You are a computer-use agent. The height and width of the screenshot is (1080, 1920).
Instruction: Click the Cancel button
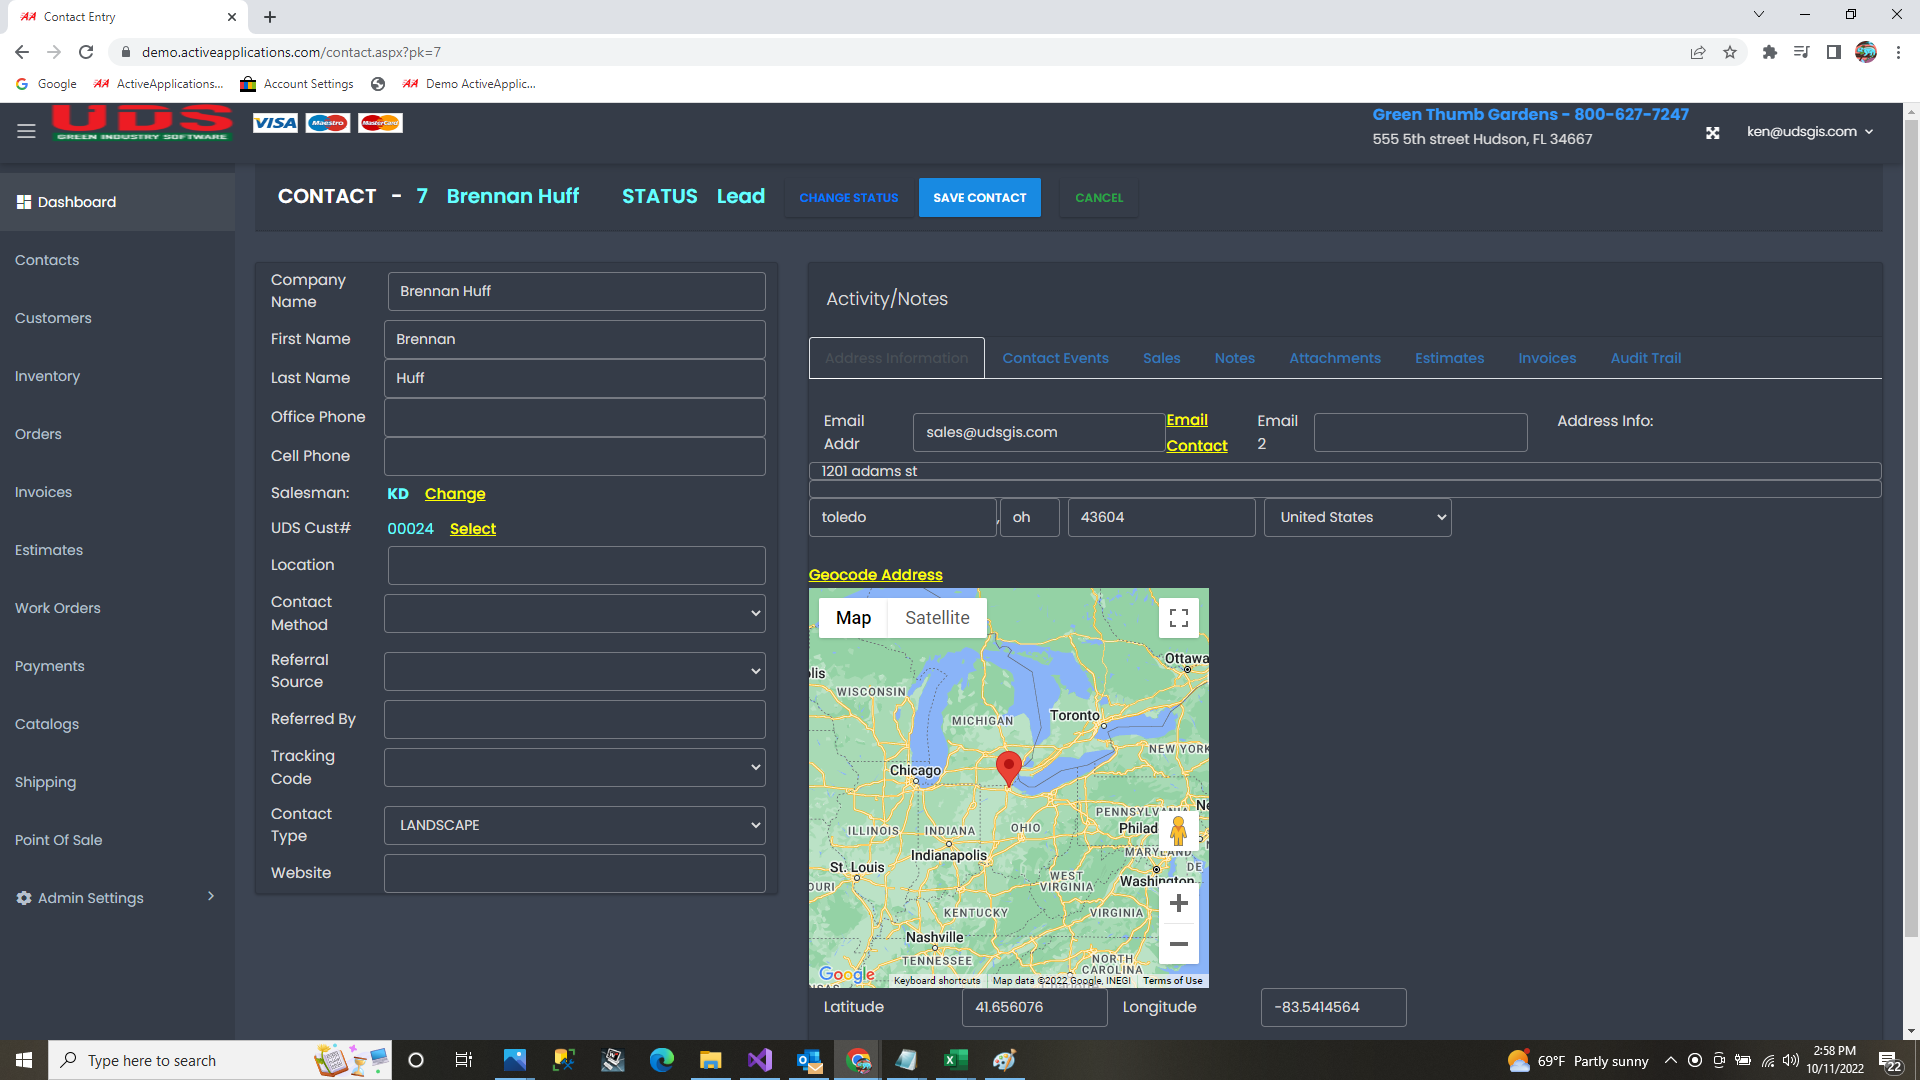coord(1099,197)
